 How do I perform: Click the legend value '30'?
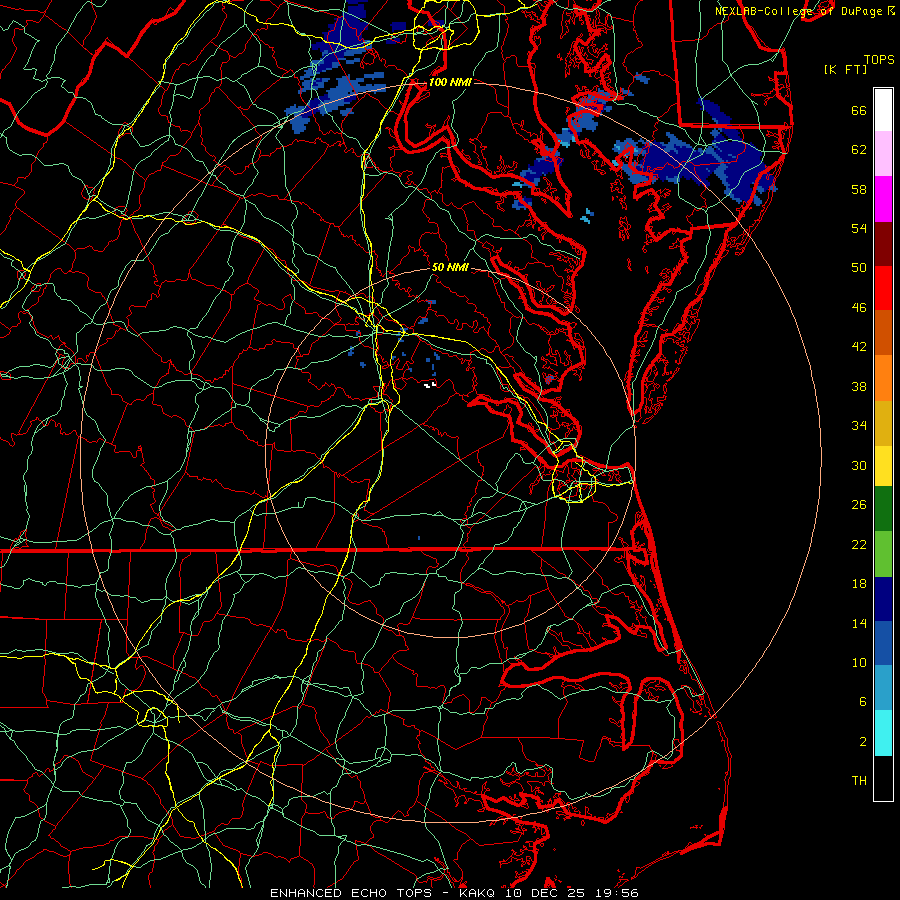coord(859,465)
